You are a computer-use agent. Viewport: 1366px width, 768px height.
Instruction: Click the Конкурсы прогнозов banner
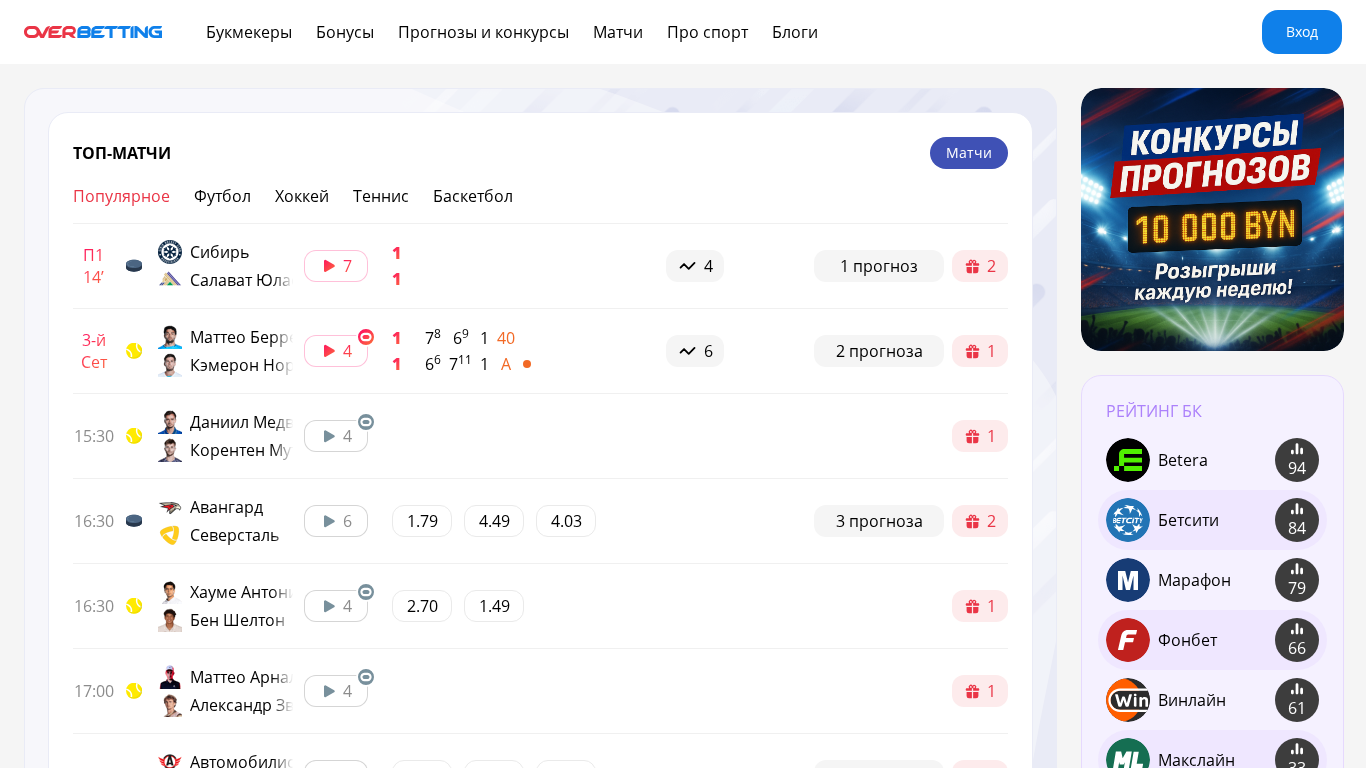click(1212, 219)
